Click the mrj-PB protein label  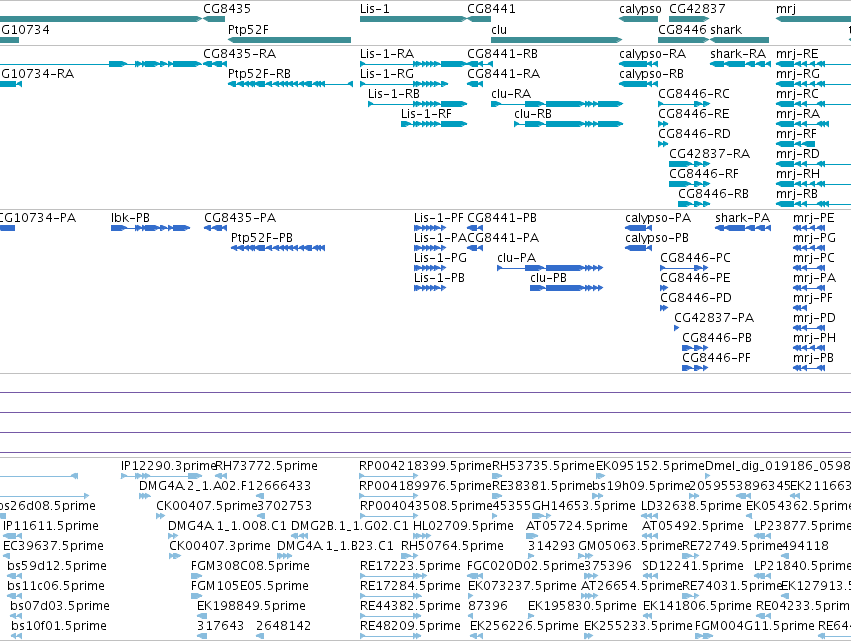click(x=814, y=359)
